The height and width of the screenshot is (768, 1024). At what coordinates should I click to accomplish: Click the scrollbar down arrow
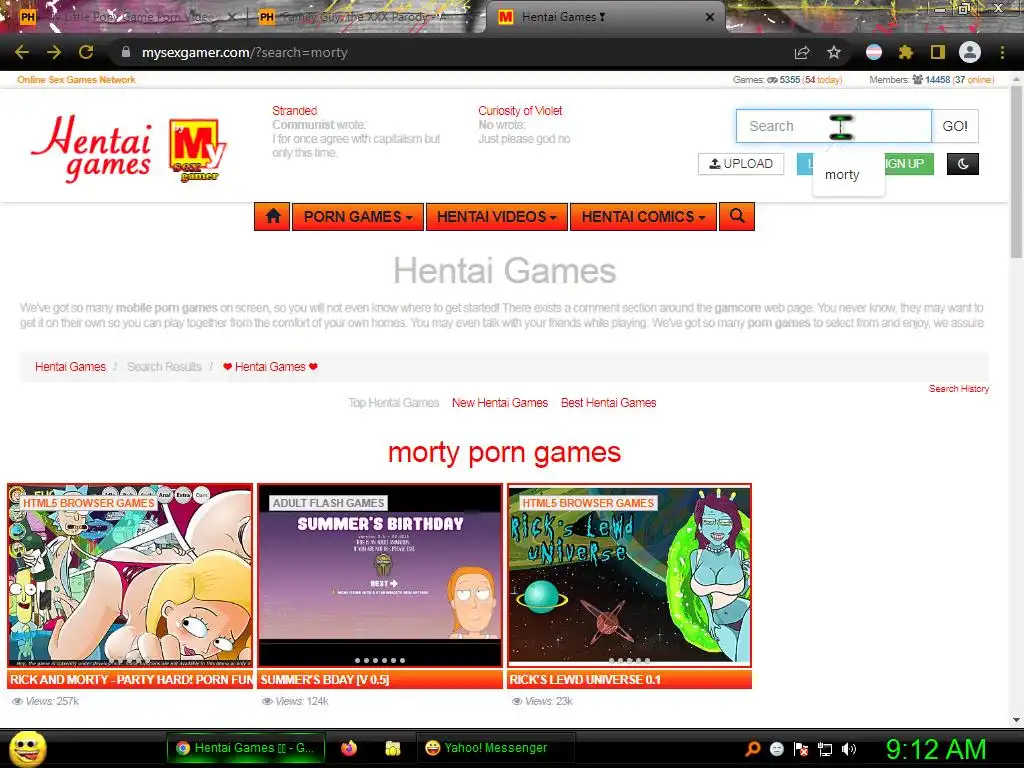(1016, 720)
